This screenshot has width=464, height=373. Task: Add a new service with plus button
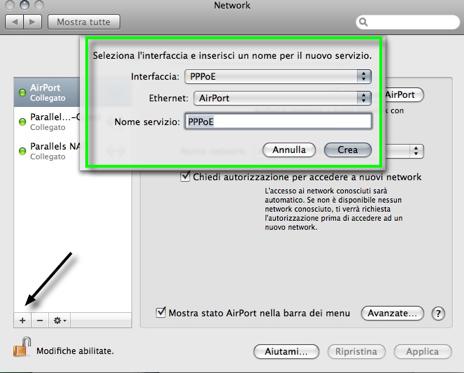[22, 320]
